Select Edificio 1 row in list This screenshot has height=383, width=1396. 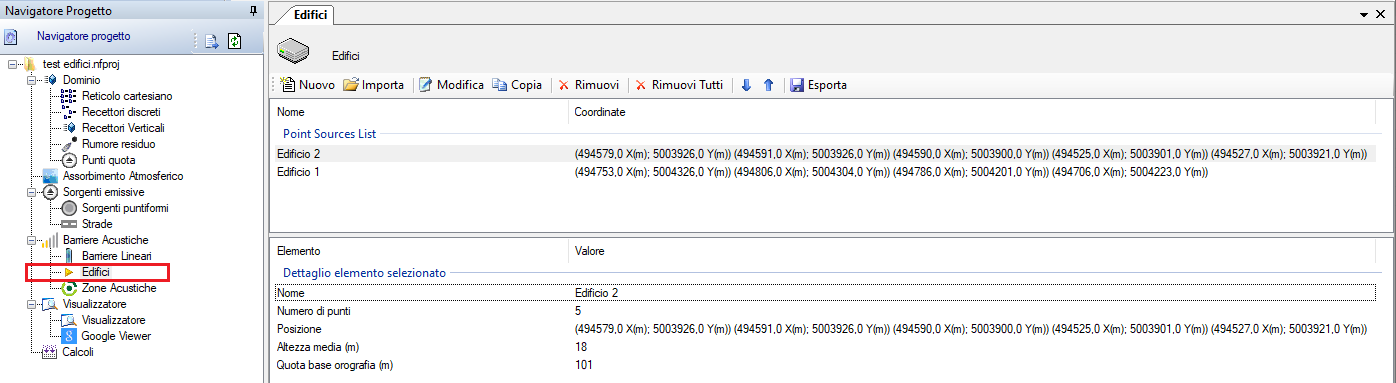point(825,172)
